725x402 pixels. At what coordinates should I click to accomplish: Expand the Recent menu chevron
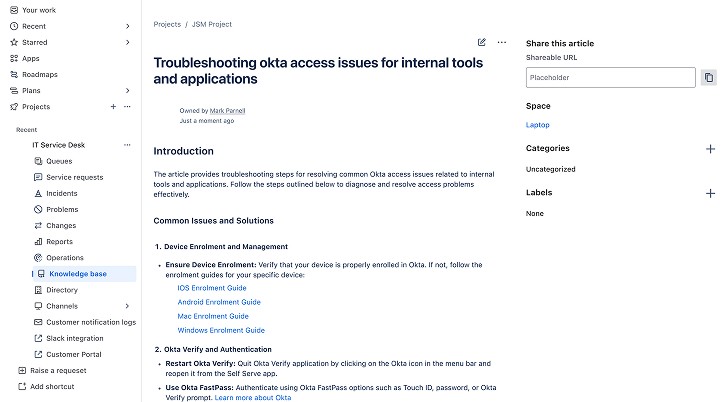[x=128, y=26]
